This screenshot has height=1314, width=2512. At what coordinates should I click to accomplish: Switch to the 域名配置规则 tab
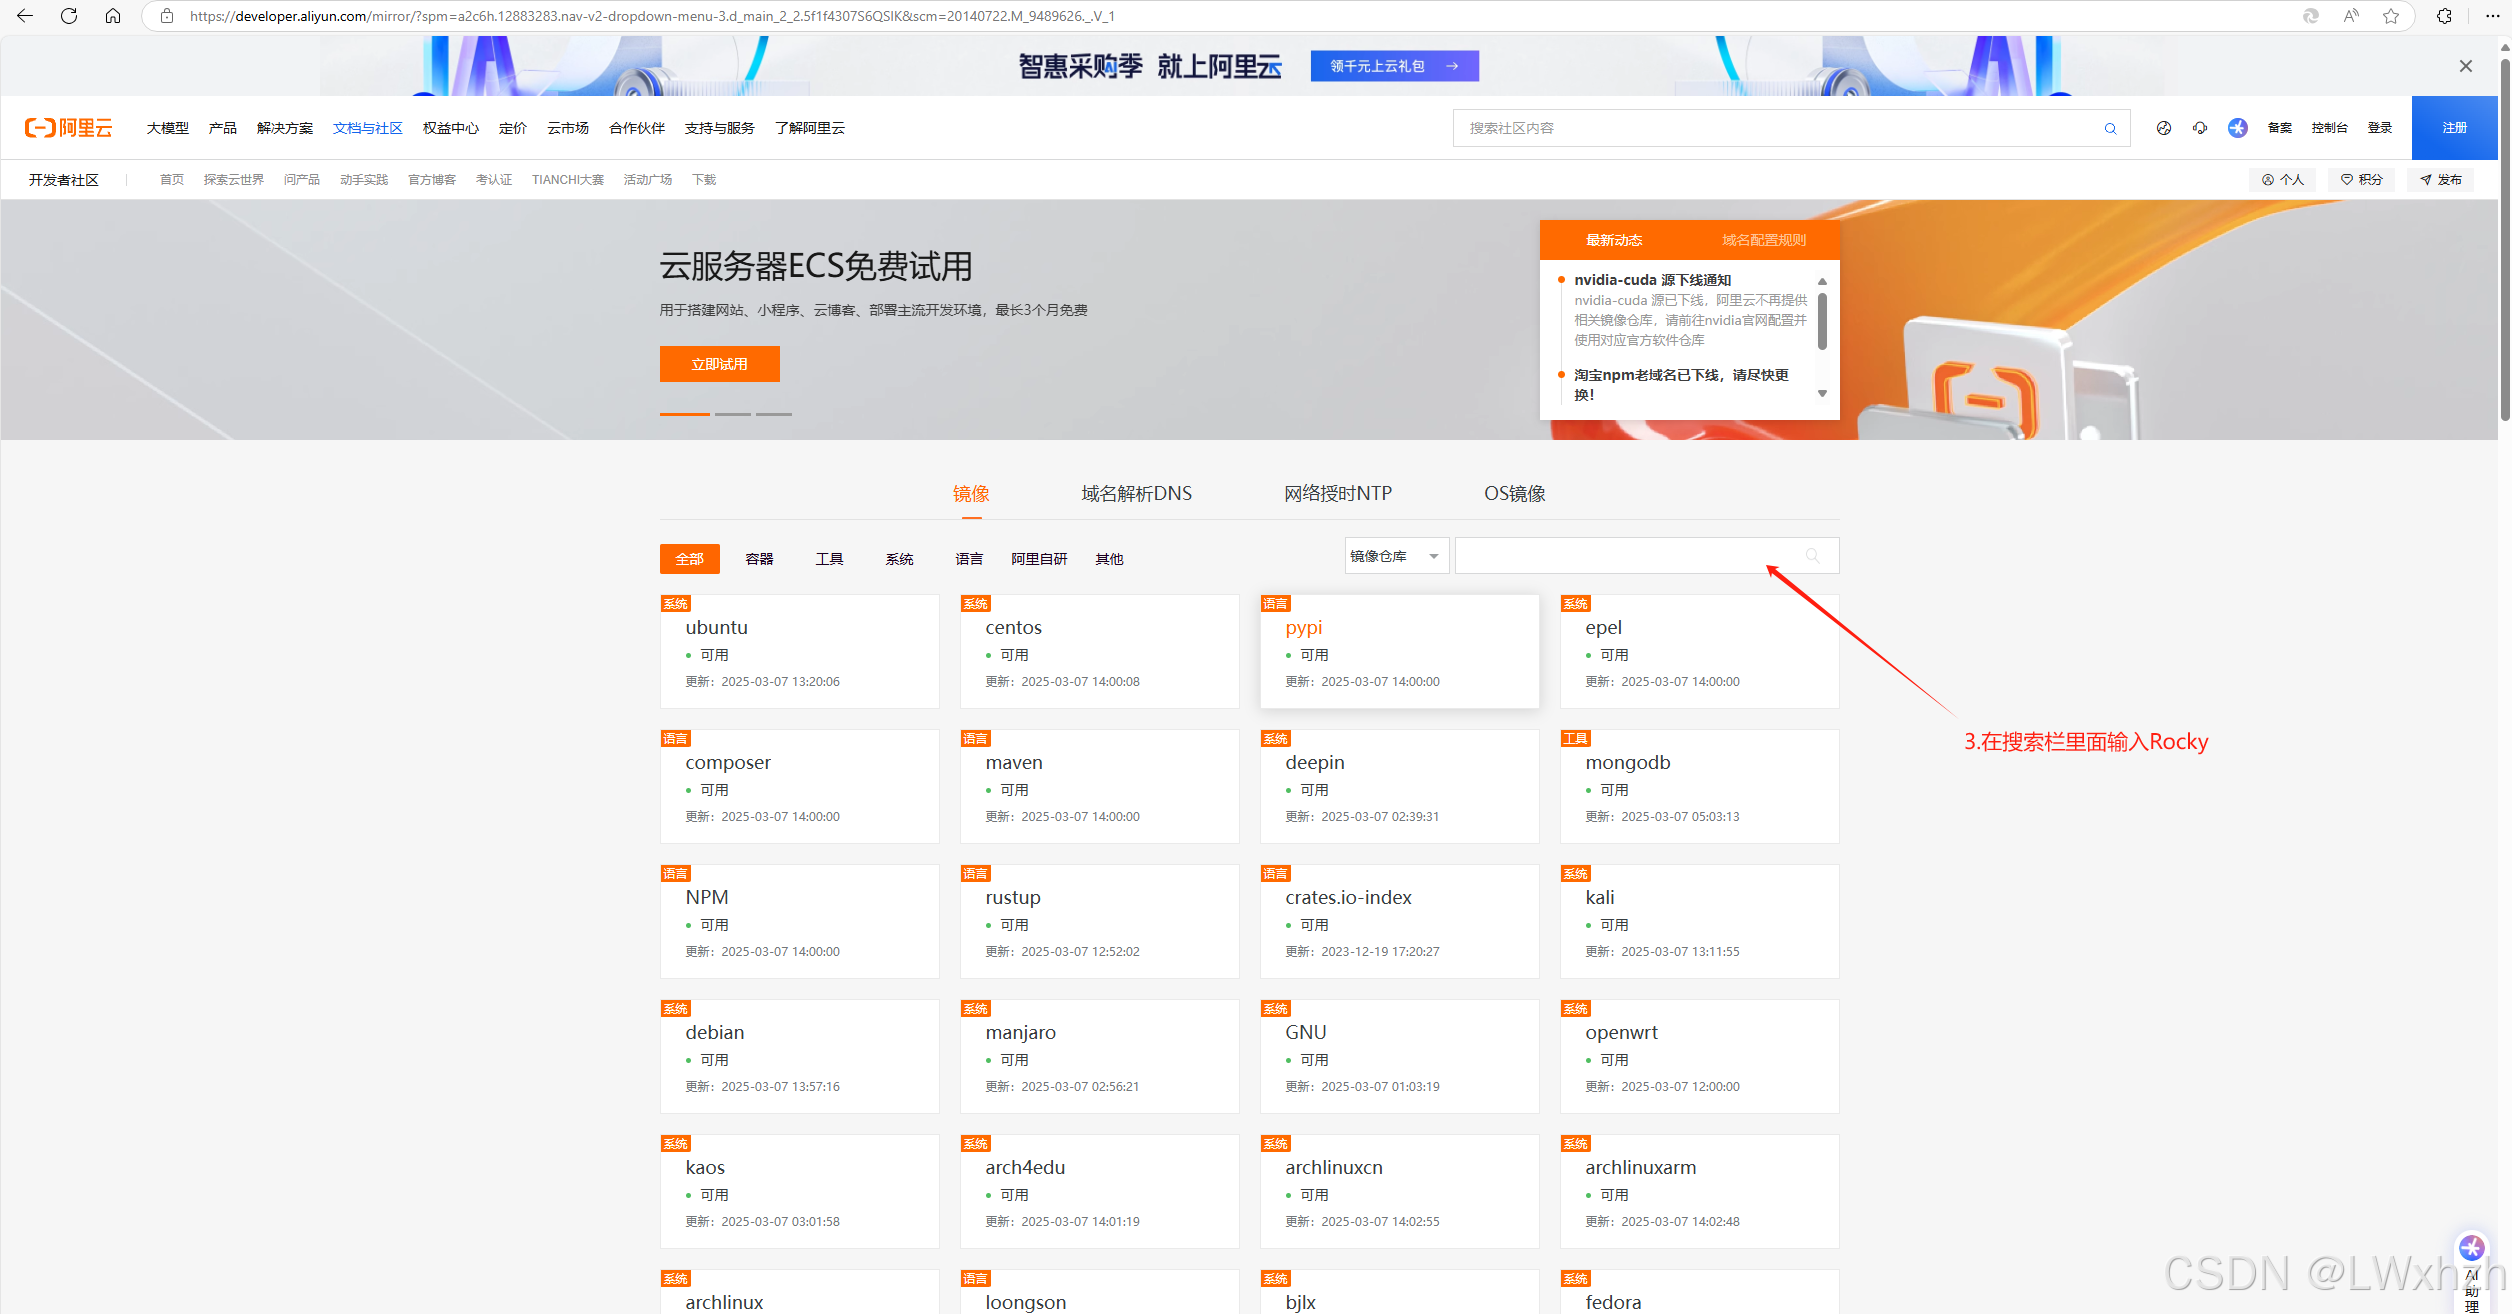pos(1764,240)
